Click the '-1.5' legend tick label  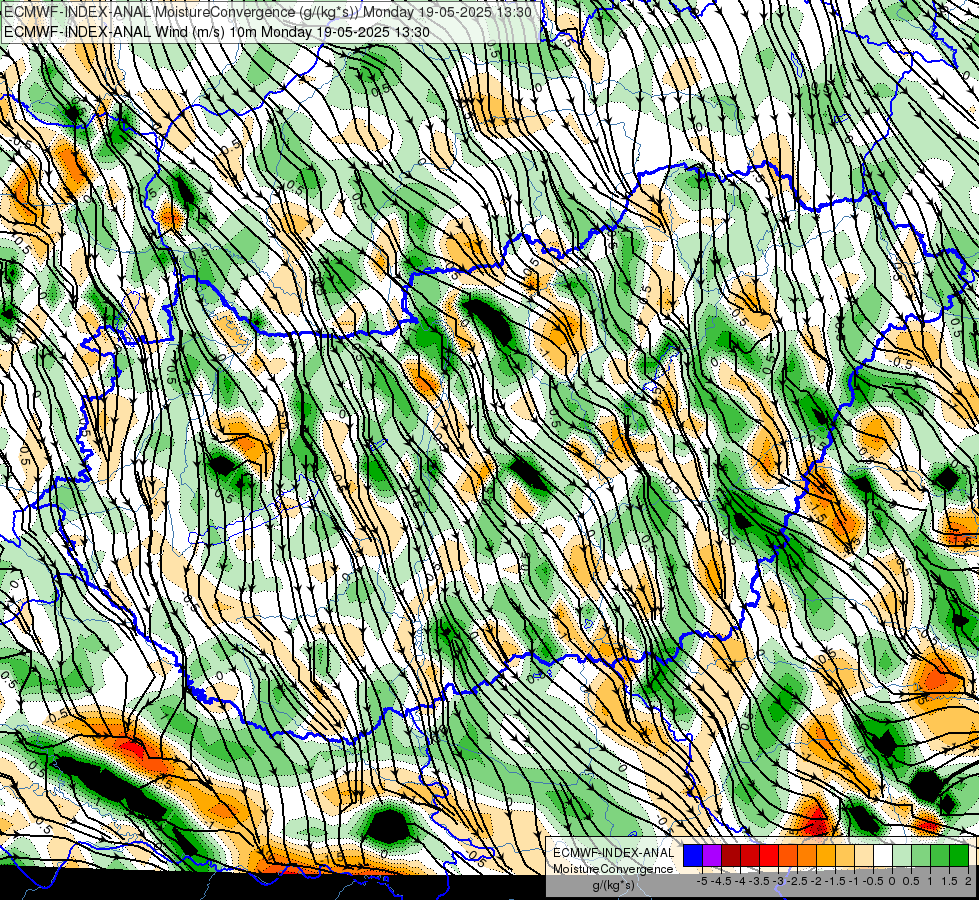tap(835, 881)
